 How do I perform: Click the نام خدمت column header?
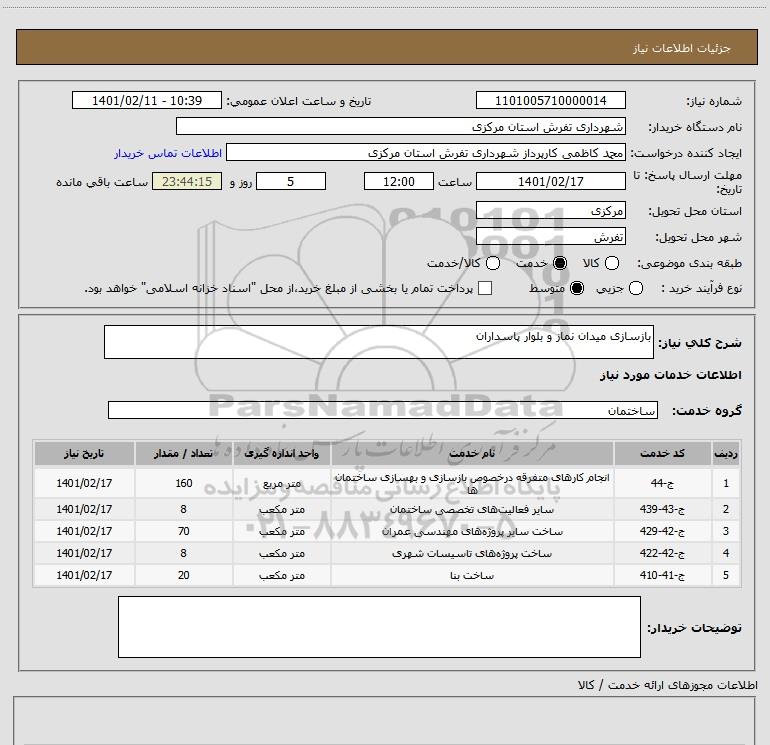click(472, 453)
